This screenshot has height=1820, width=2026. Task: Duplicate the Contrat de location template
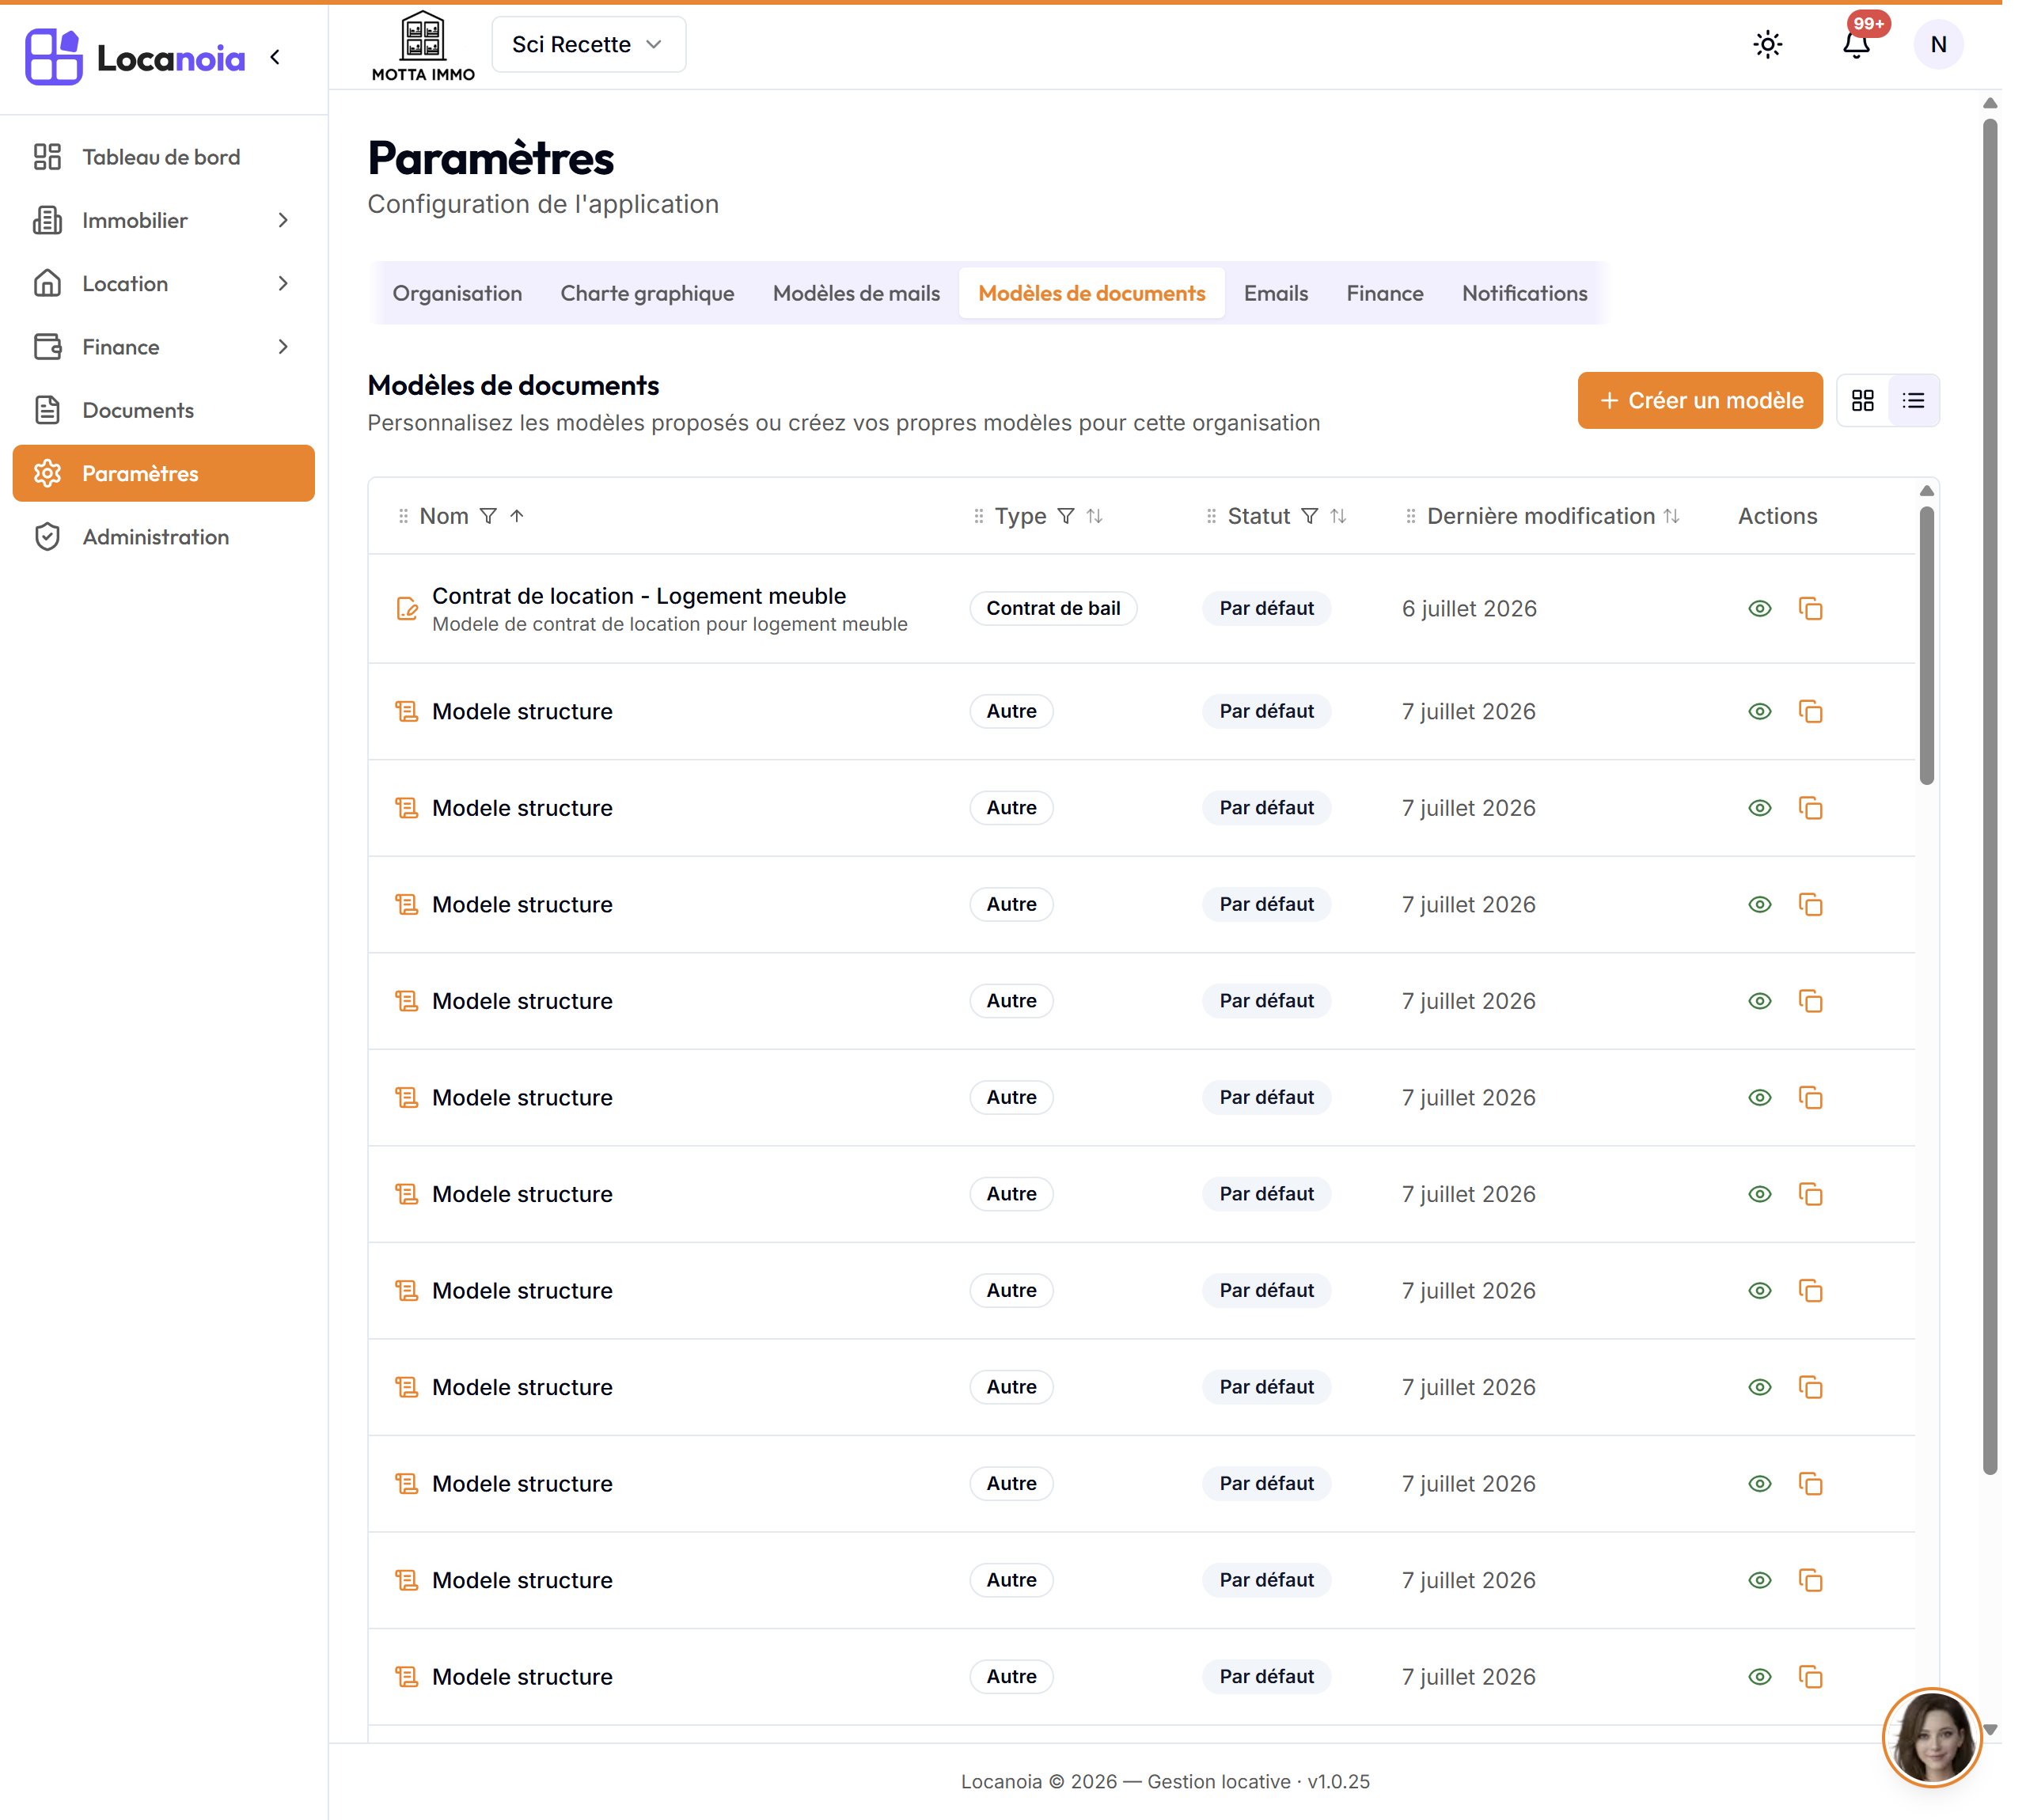click(1810, 608)
